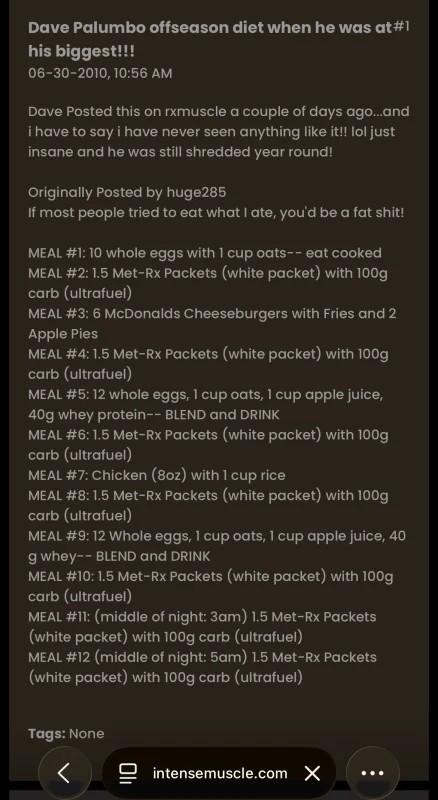This screenshot has height=800, width=438.
Task: Open the #1 post number link
Action: point(401,27)
